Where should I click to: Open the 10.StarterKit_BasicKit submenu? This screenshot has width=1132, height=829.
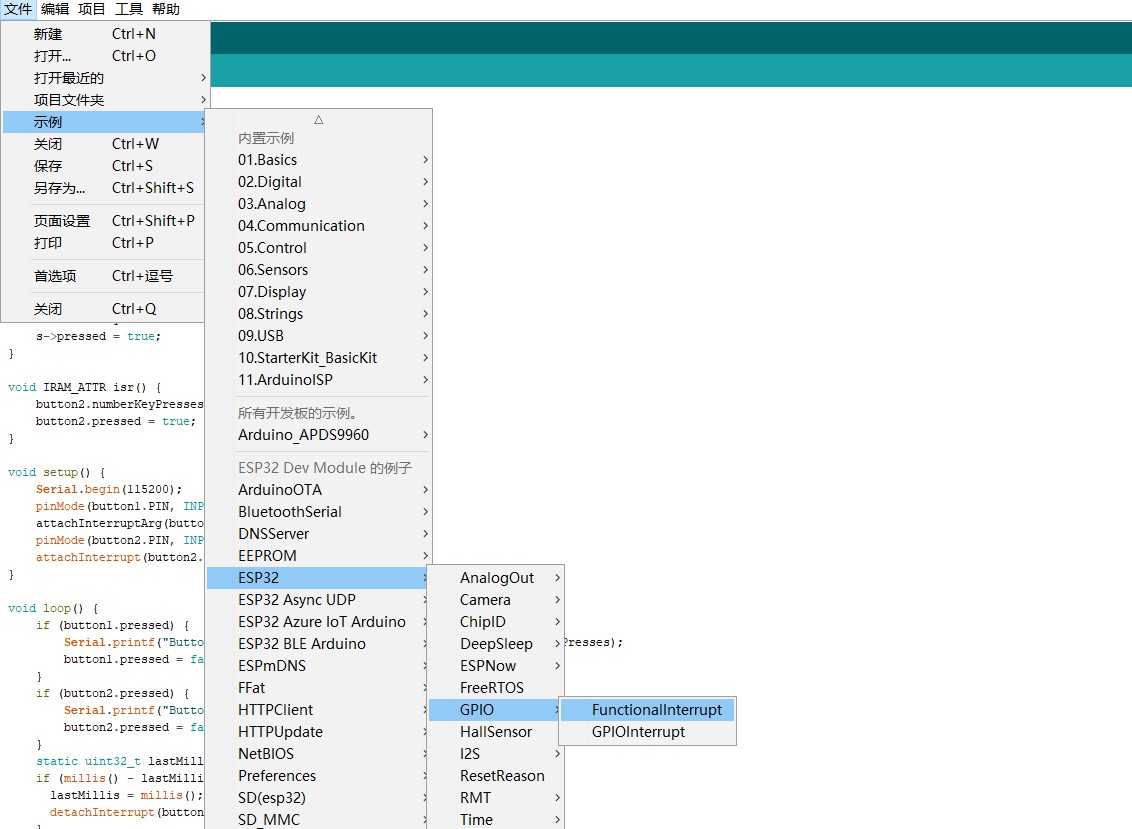click(318, 358)
